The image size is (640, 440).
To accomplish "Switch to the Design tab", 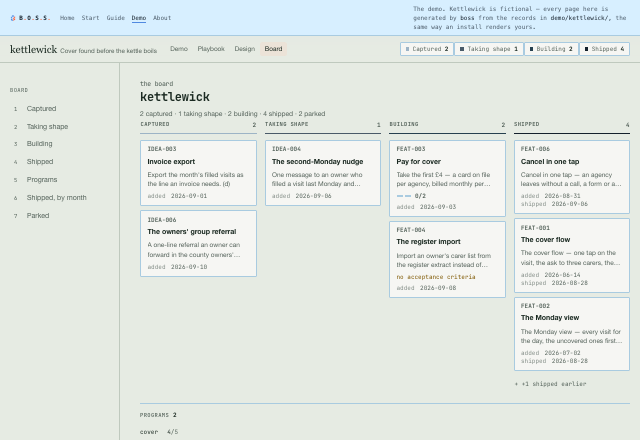I will (x=244, y=49).
